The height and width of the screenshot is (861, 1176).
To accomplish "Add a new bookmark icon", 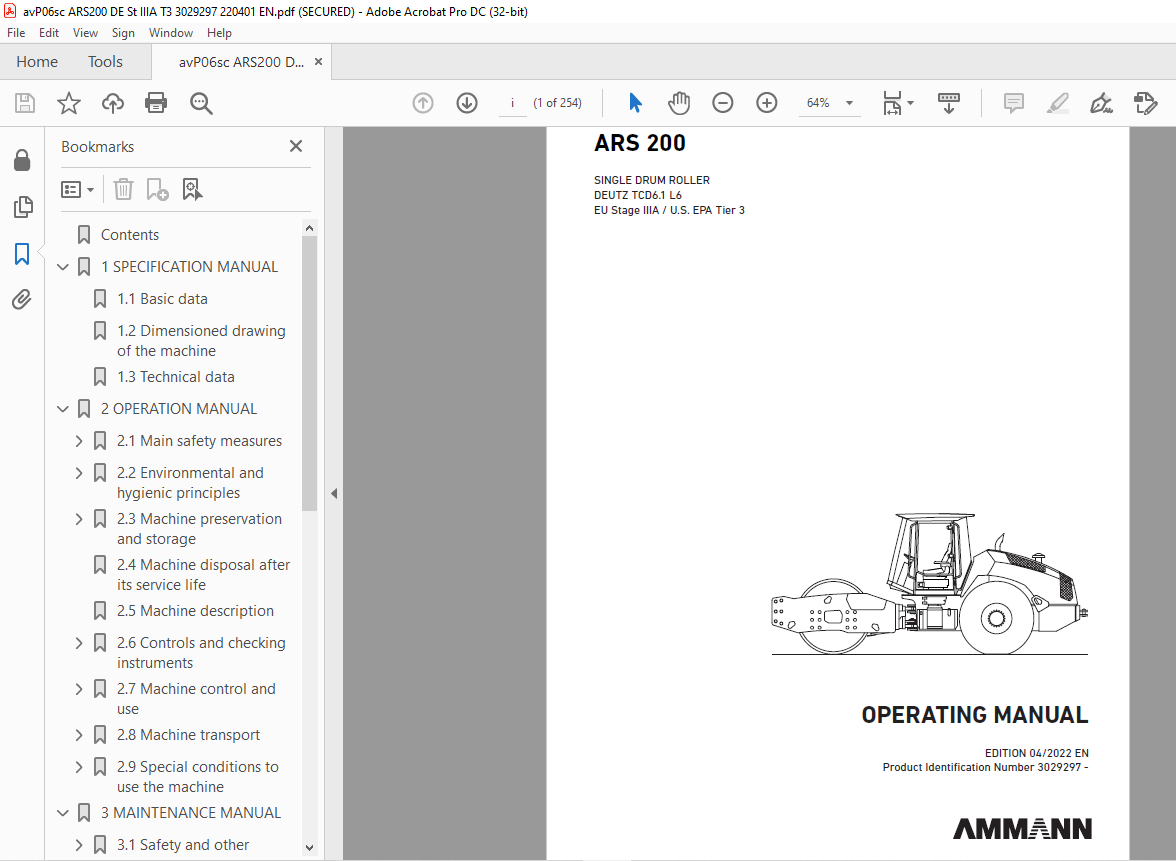I will pos(157,189).
